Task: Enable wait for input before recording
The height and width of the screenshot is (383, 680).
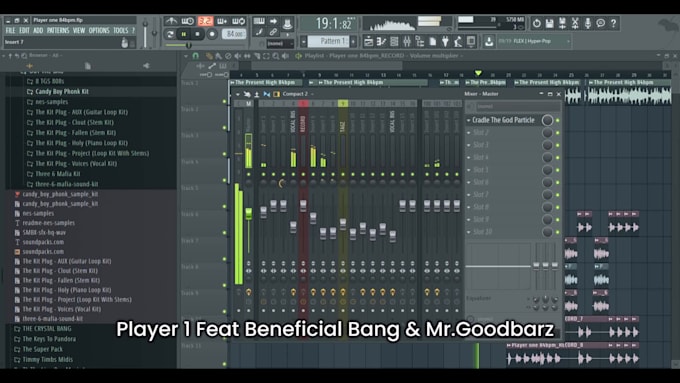Action: pos(187,21)
